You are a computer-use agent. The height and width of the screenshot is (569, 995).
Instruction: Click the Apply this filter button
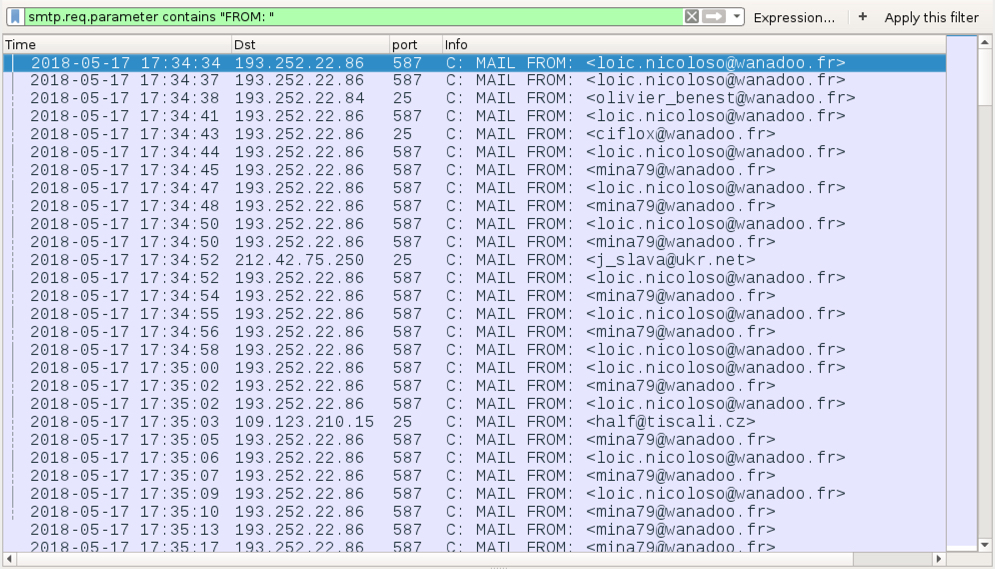(x=931, y=18)
